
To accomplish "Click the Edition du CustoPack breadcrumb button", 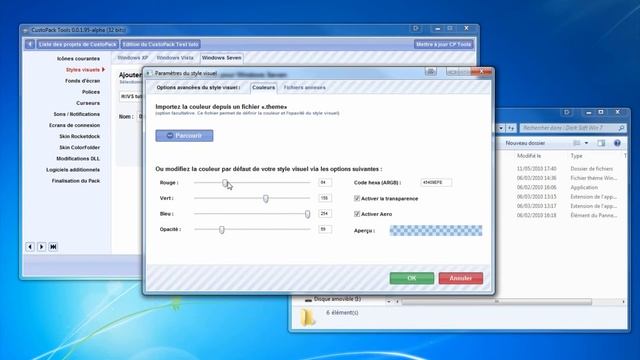I will [x=160, y=44].
